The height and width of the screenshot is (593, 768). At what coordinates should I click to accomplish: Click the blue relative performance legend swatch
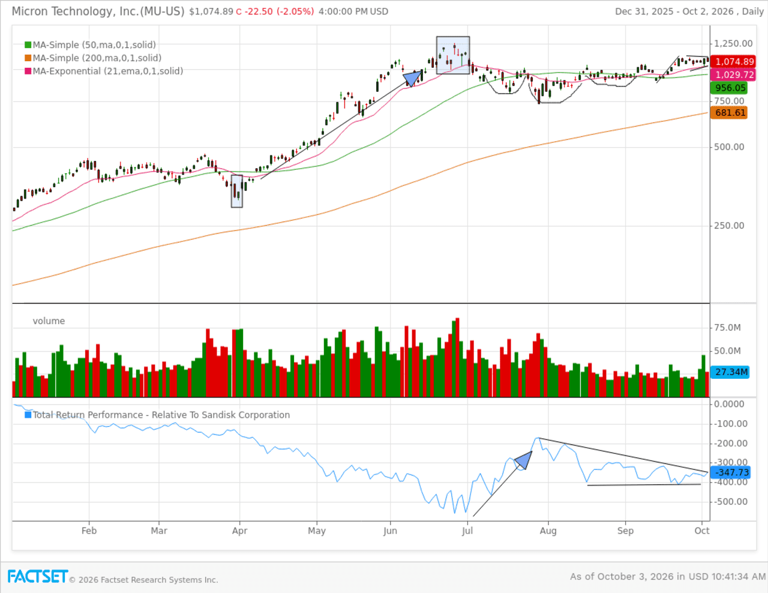(28, 415)
